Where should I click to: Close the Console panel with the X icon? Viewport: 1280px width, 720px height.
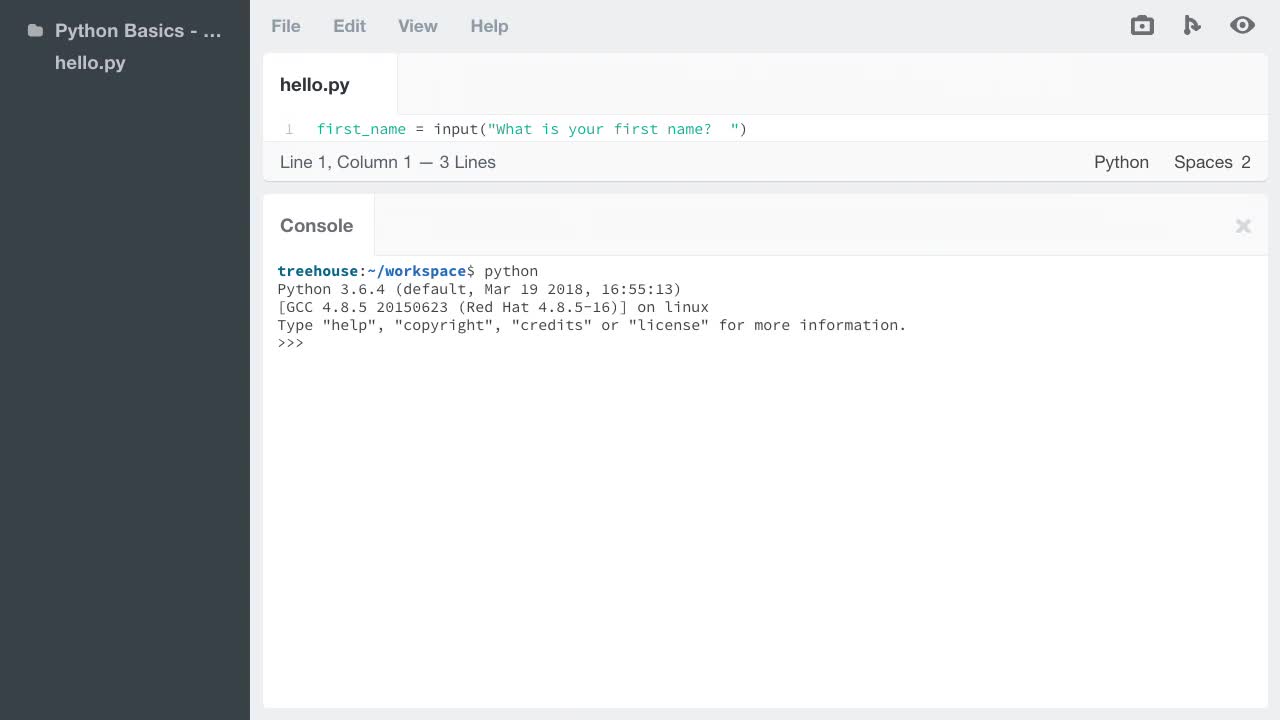coord(1243,226)
